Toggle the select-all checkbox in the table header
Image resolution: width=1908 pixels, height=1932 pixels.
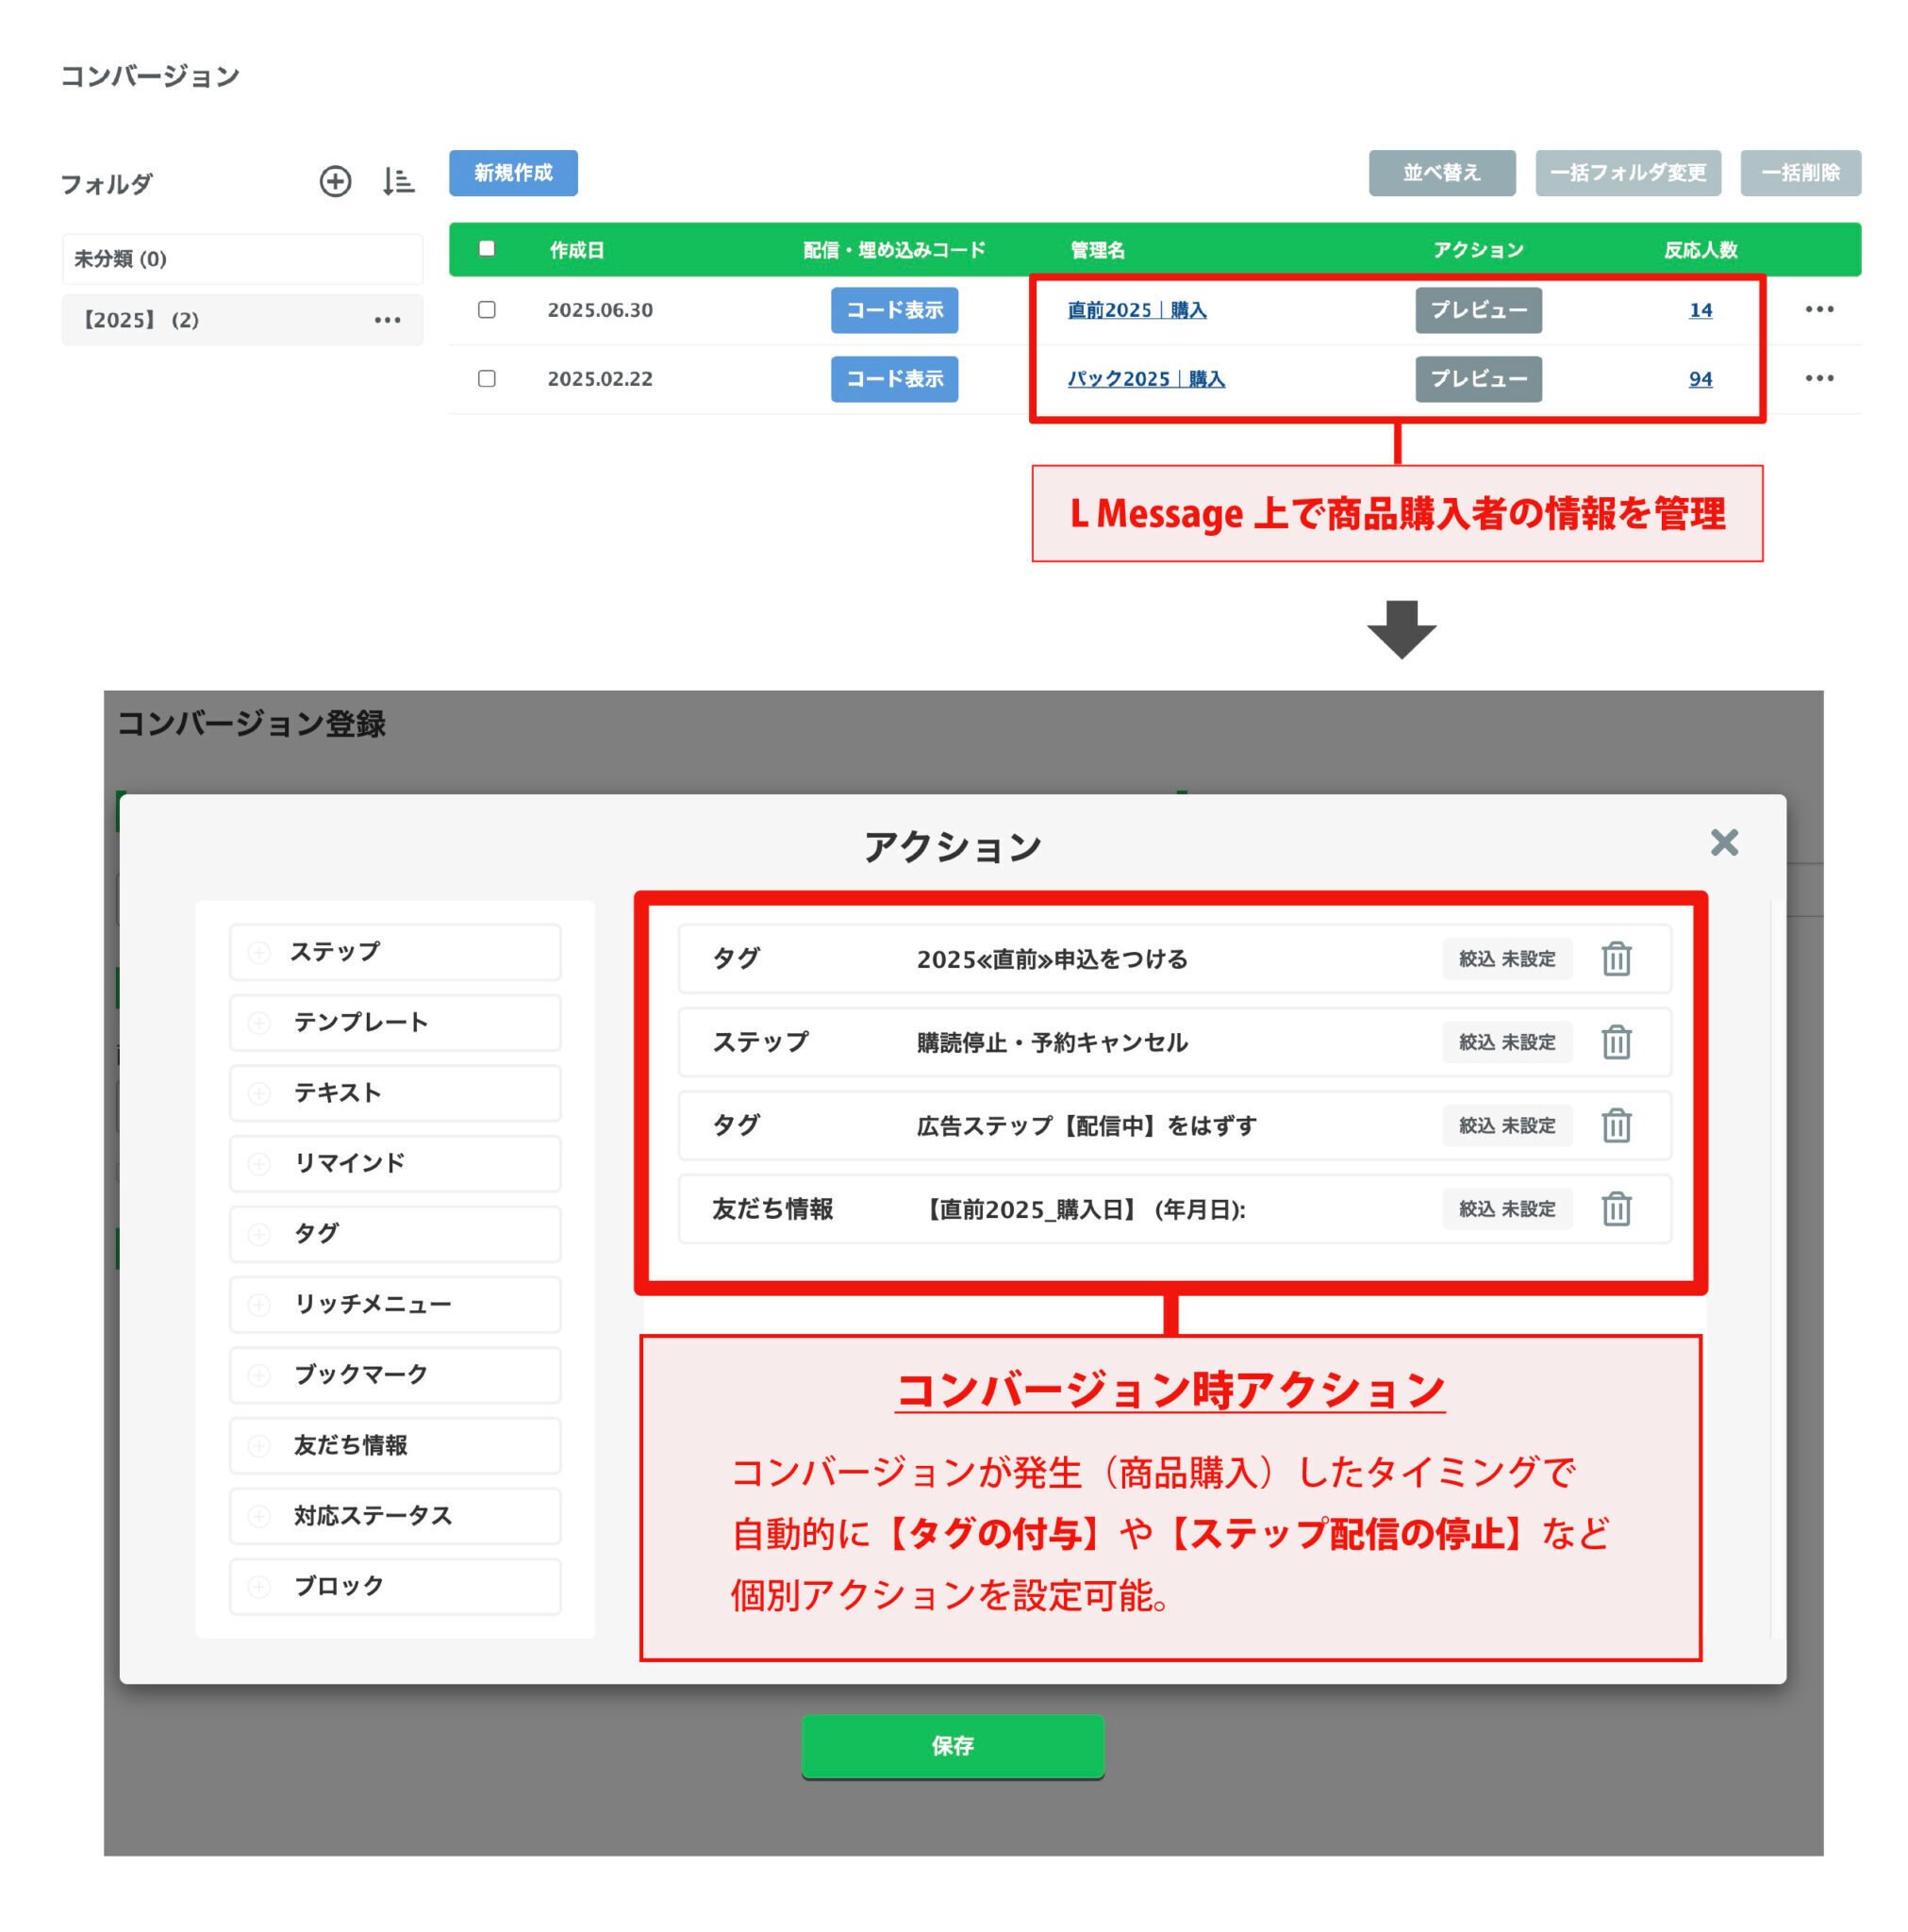click(x=487, y=250)
